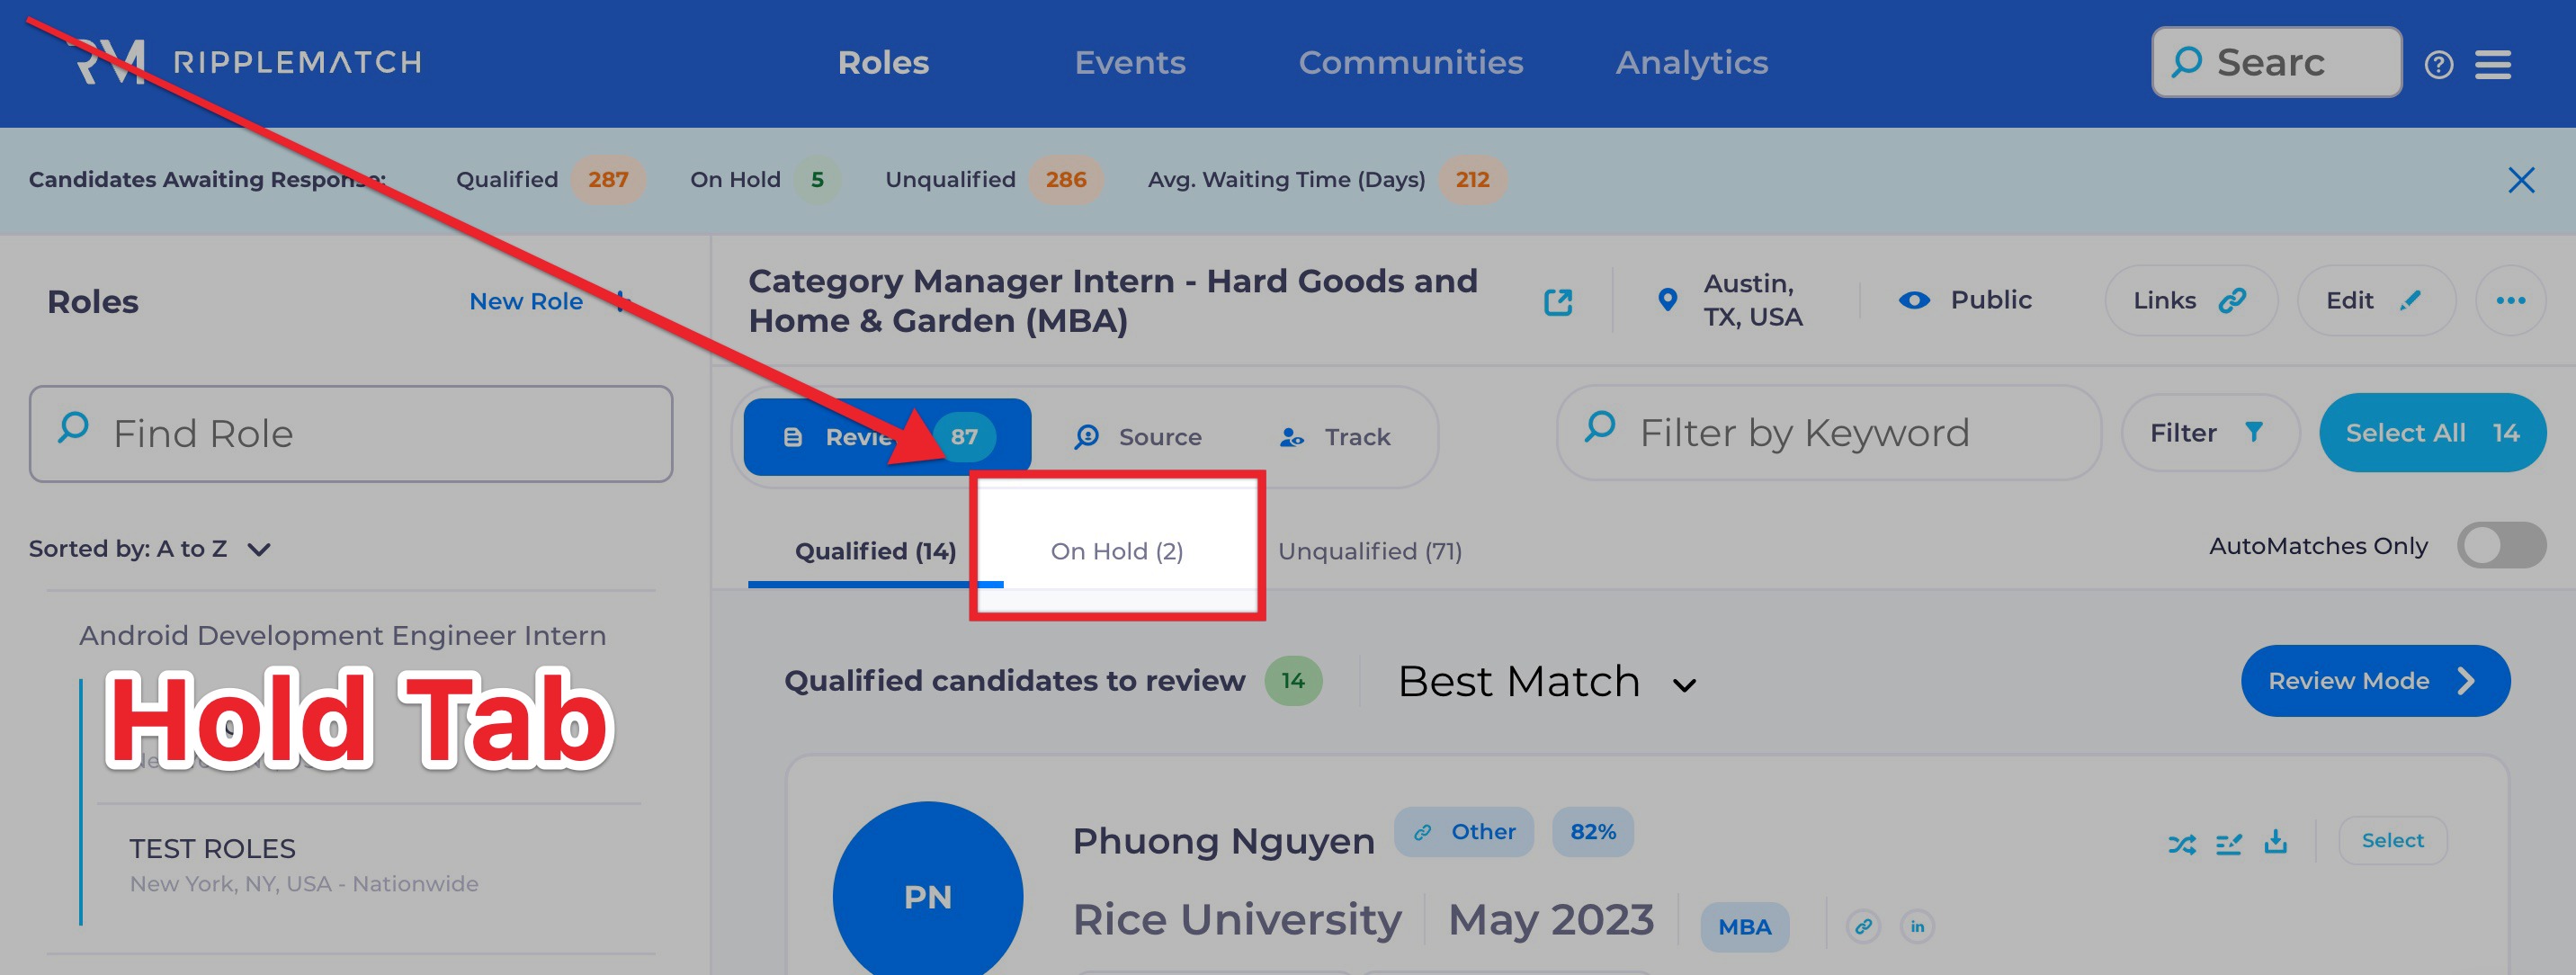Dismiss the candidates awaiting response banner

[x=2521, y=180]
